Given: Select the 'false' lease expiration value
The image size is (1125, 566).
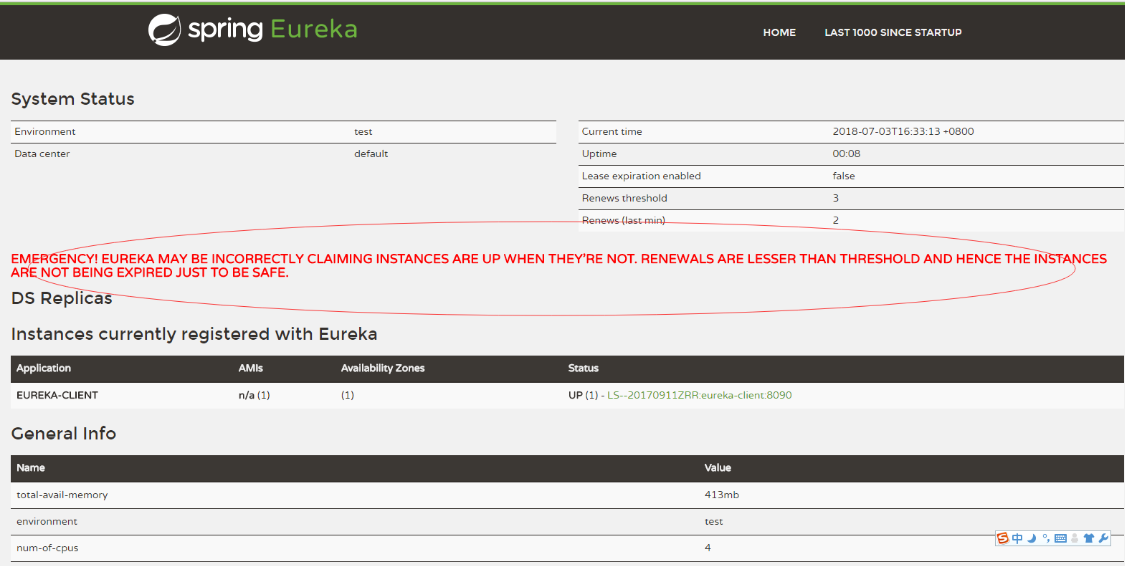Looking at the screenshot, I should pyautogui.click(x=844, y=176).
